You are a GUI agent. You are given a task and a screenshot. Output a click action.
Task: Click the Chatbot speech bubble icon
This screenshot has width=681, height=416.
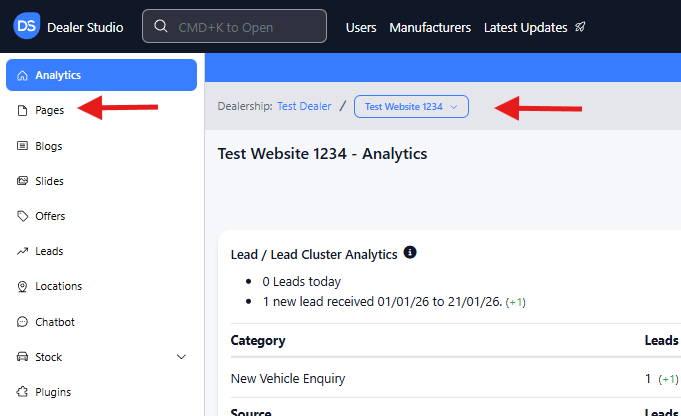pyautogui.click(x=23, y=322)
